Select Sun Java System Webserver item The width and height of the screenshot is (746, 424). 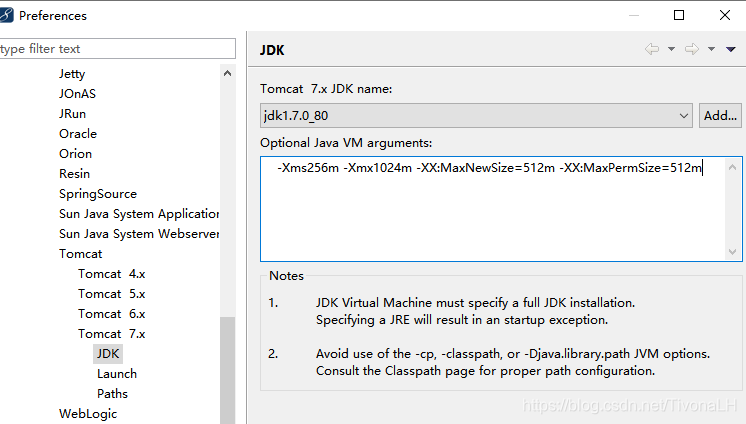click(139, 234)
